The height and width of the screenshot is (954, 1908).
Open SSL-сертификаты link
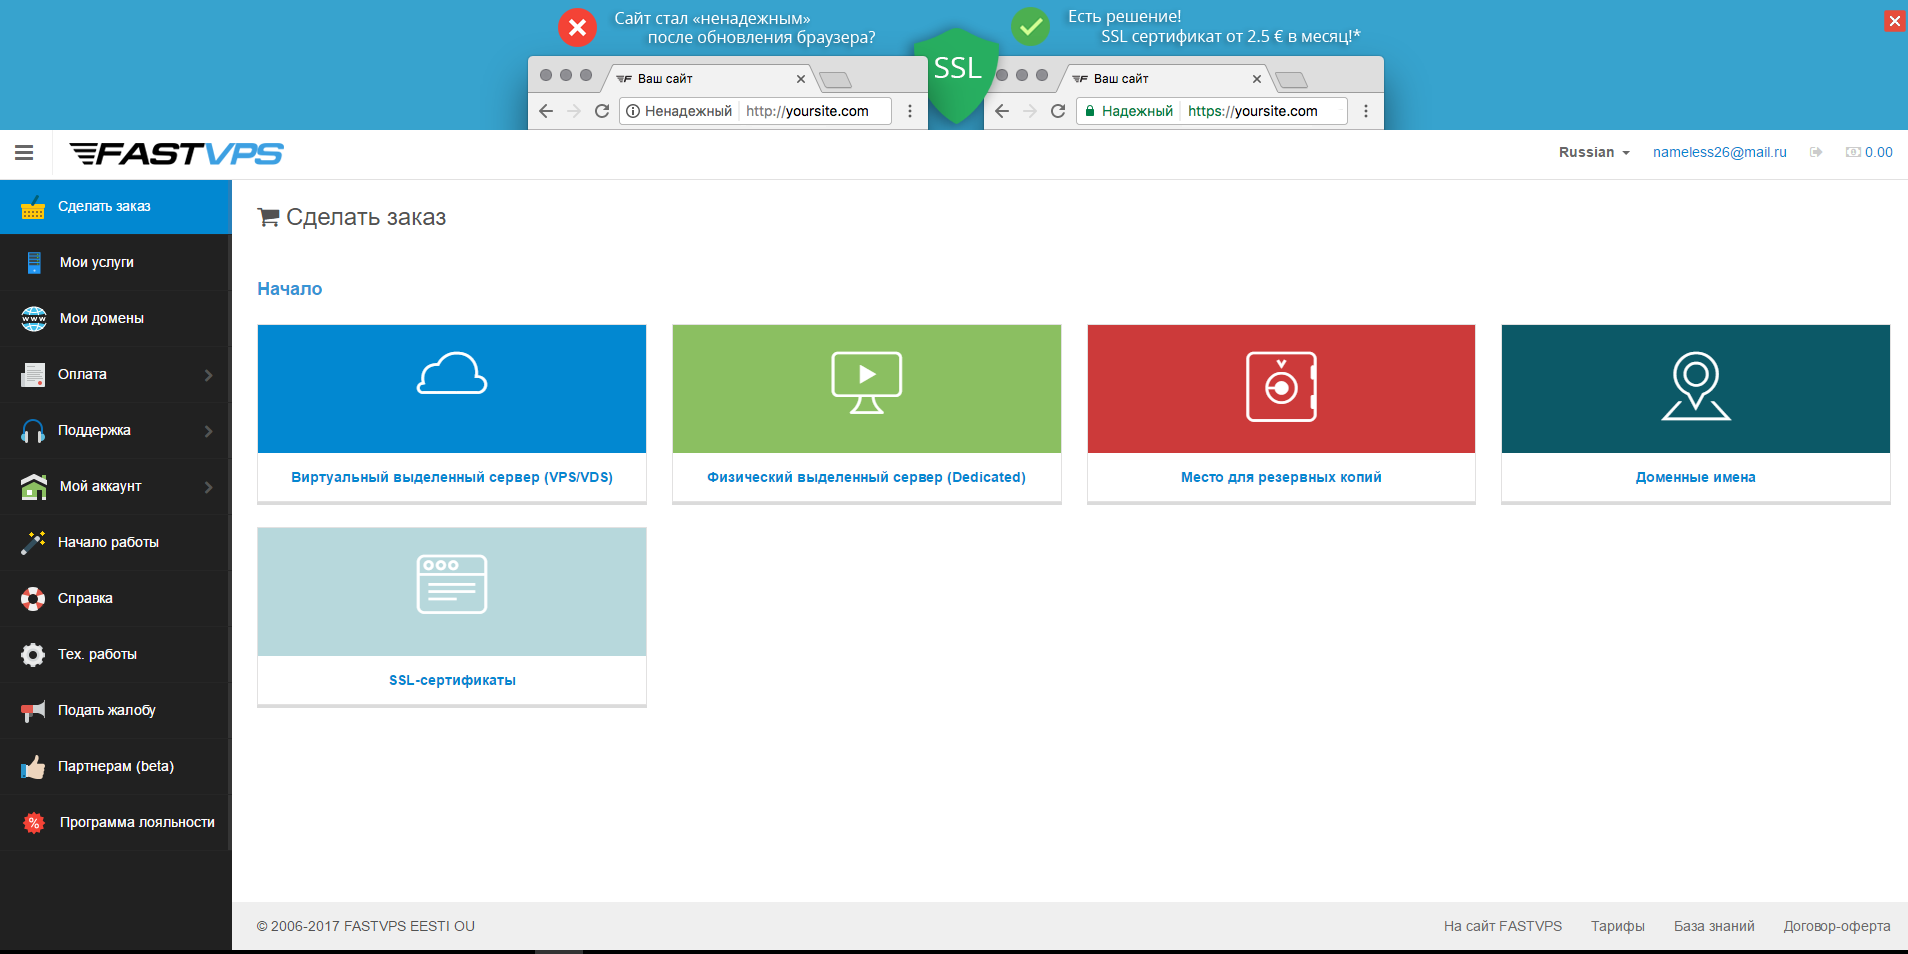click(452, 680)
